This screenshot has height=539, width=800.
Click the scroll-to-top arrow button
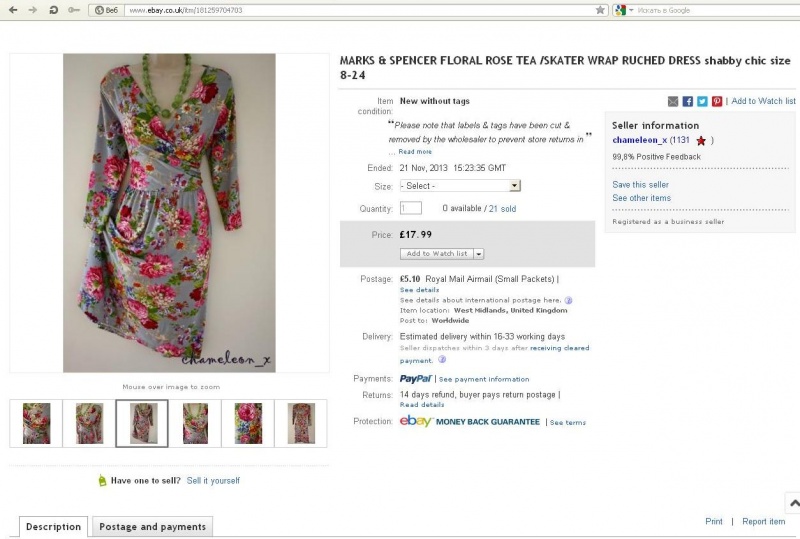coord(794,503)
